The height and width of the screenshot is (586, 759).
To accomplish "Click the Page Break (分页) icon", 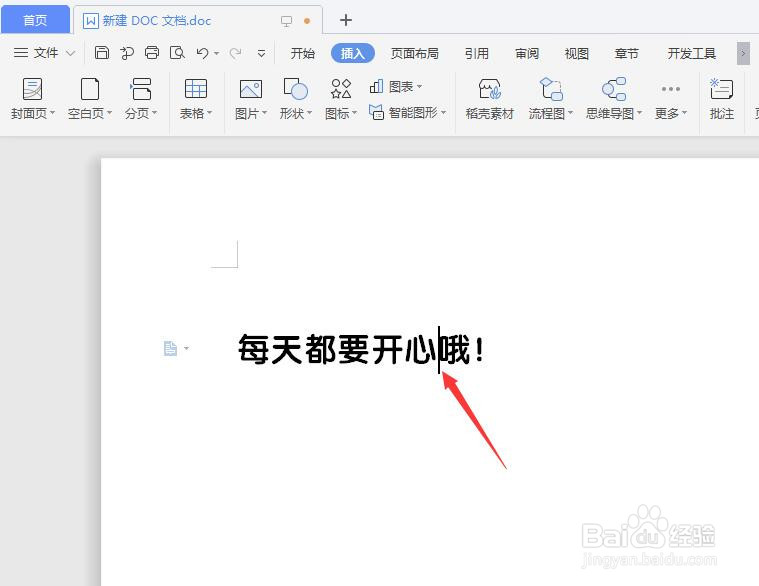I will coord(141,89).
